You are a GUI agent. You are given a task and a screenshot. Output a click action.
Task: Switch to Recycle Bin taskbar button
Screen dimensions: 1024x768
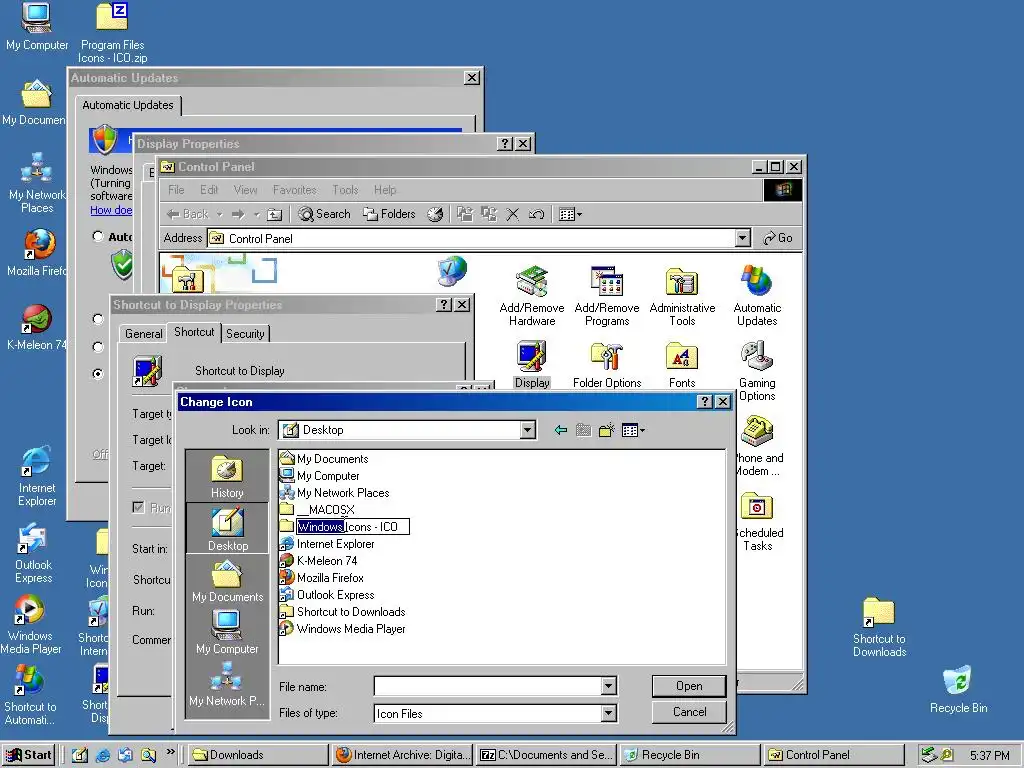tap(690, 755)
